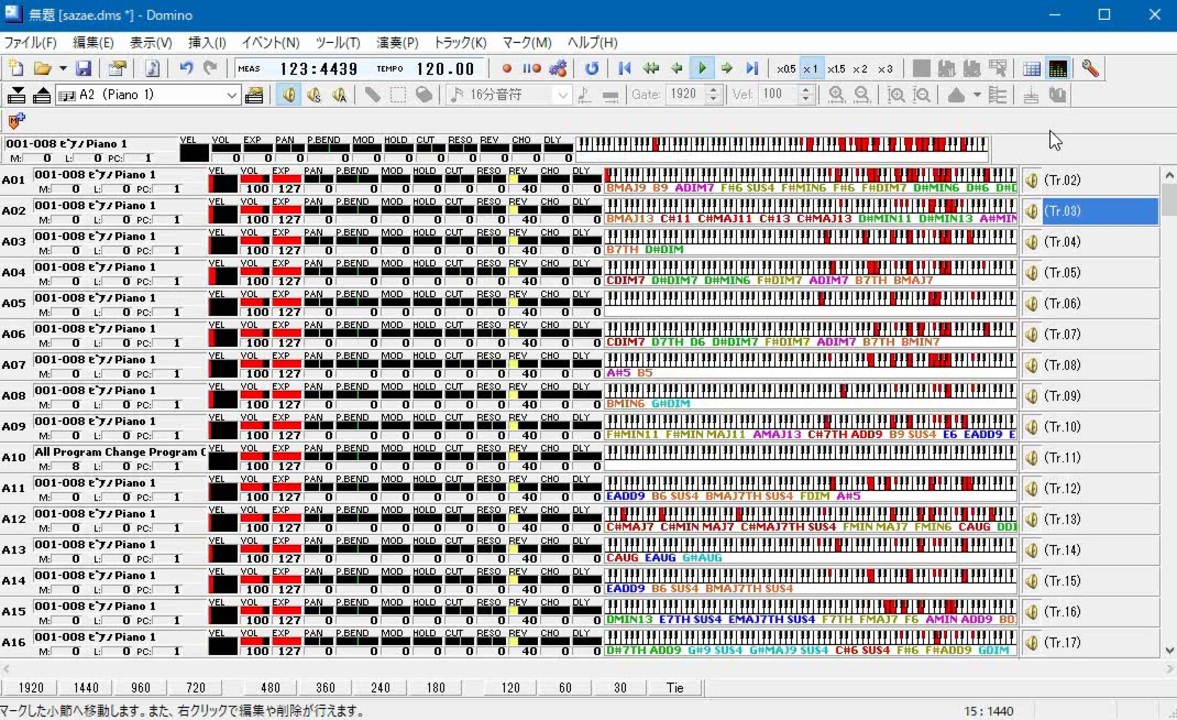Mute track (Tr.13) with its speaker icon

coord(1031,519)
